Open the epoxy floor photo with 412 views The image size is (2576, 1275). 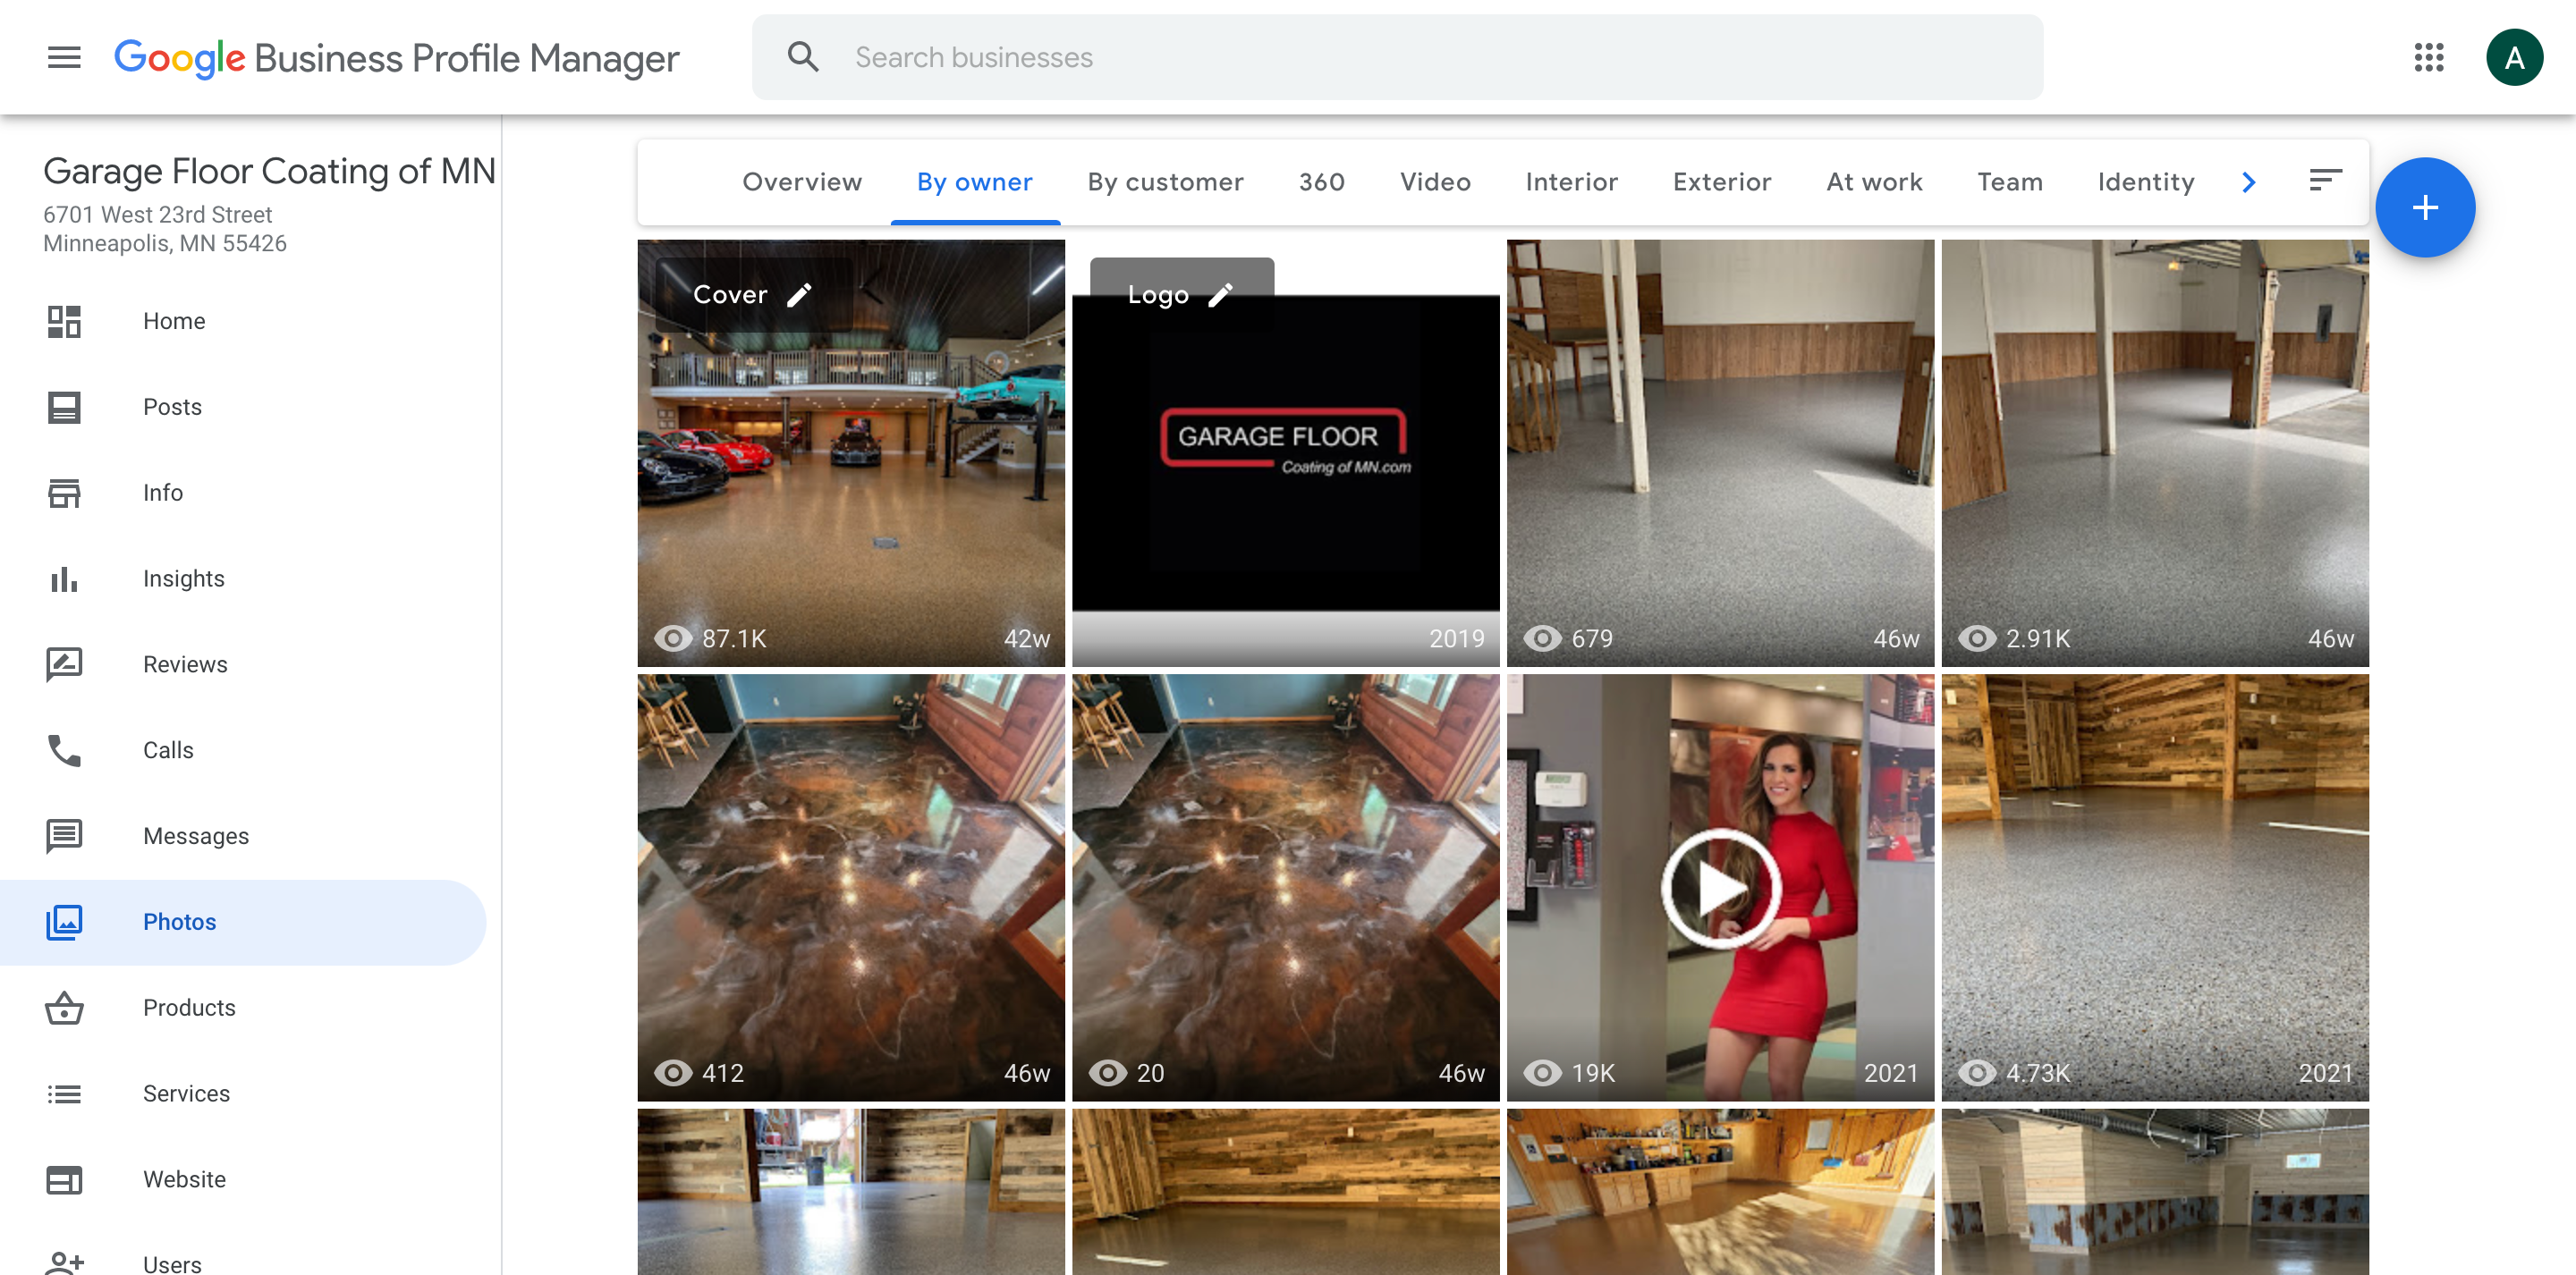tap(851, 888)
